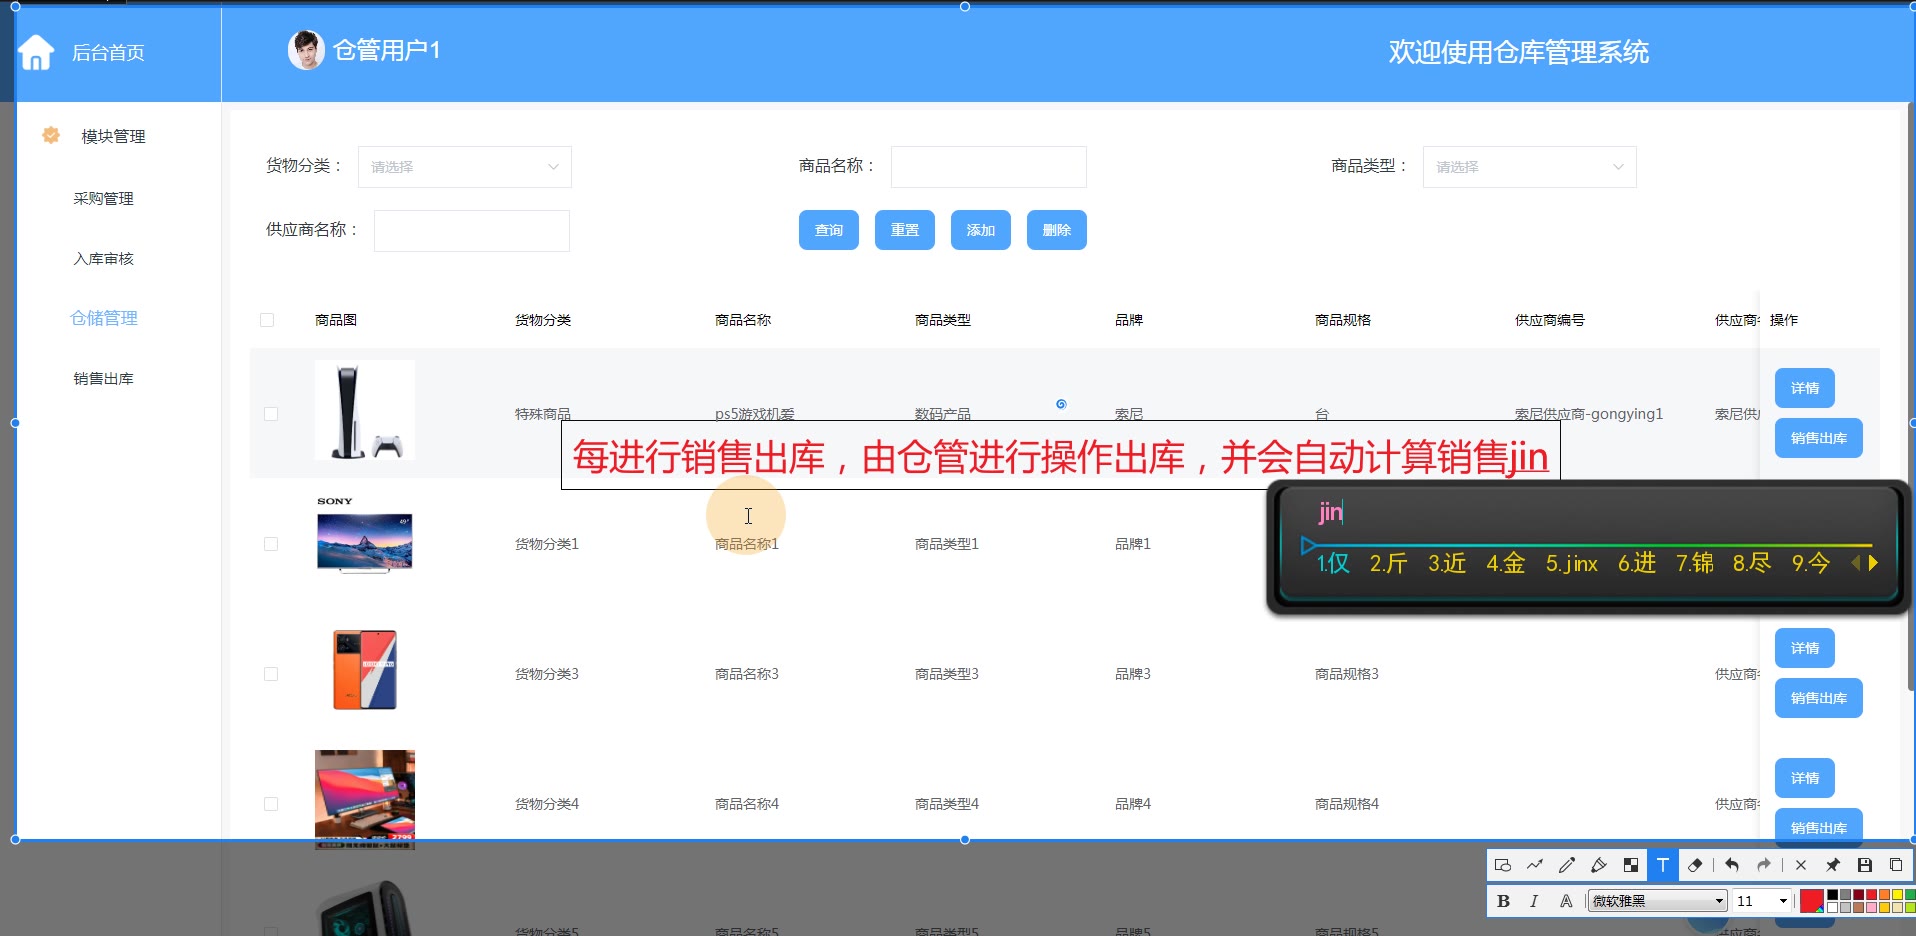This screenshot has width=1916, height=936.
Task: Open 详情 for the 商品名称3 row
Action: [x=1805, y=648]
